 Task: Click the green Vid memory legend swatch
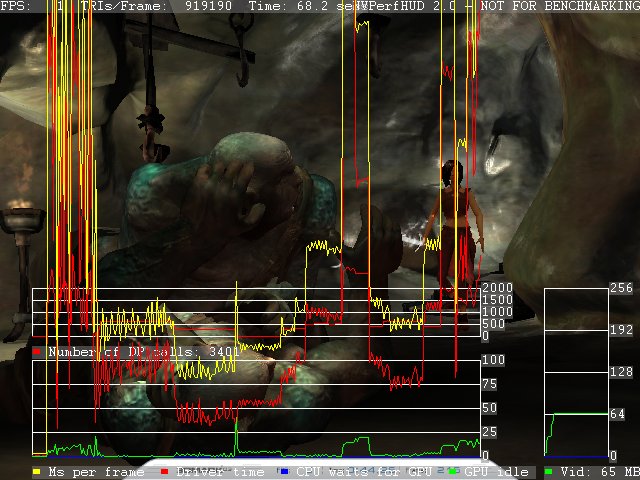click(548, 472)
